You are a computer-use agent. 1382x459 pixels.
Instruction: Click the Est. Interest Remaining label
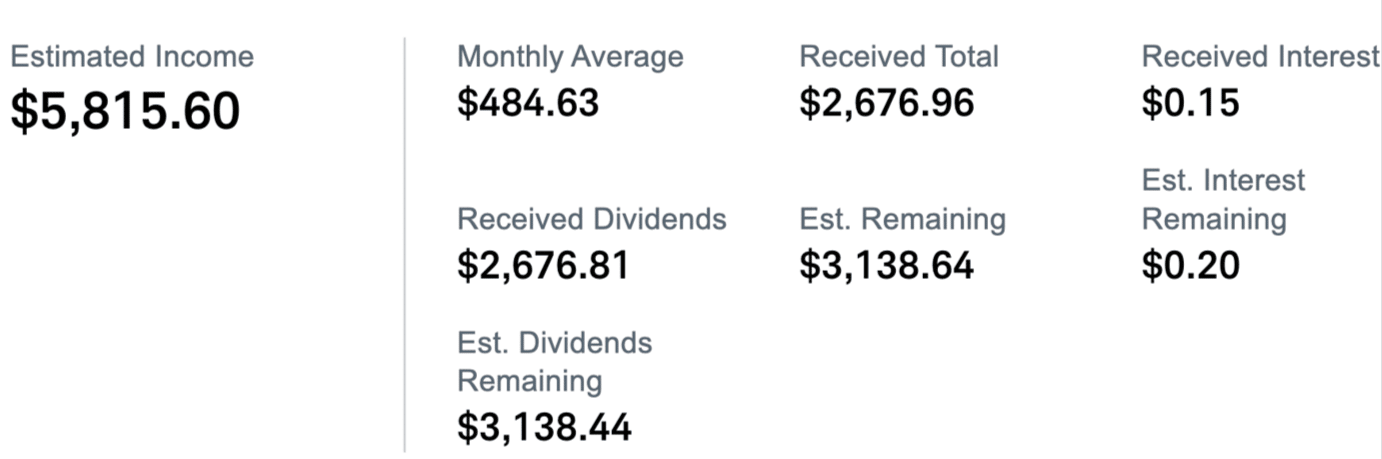pyautogui.click(x=1224, y=199)
